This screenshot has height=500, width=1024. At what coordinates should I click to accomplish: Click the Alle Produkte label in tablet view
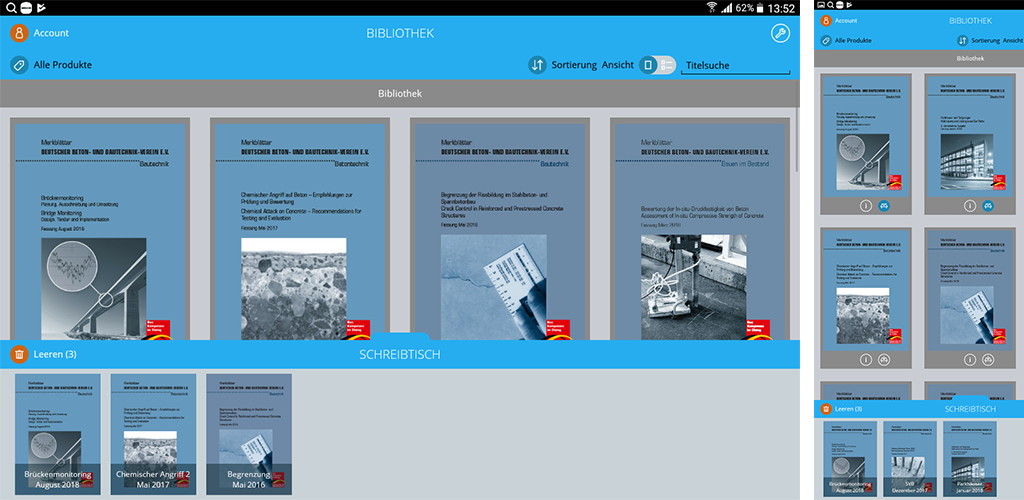pos(63,65)
